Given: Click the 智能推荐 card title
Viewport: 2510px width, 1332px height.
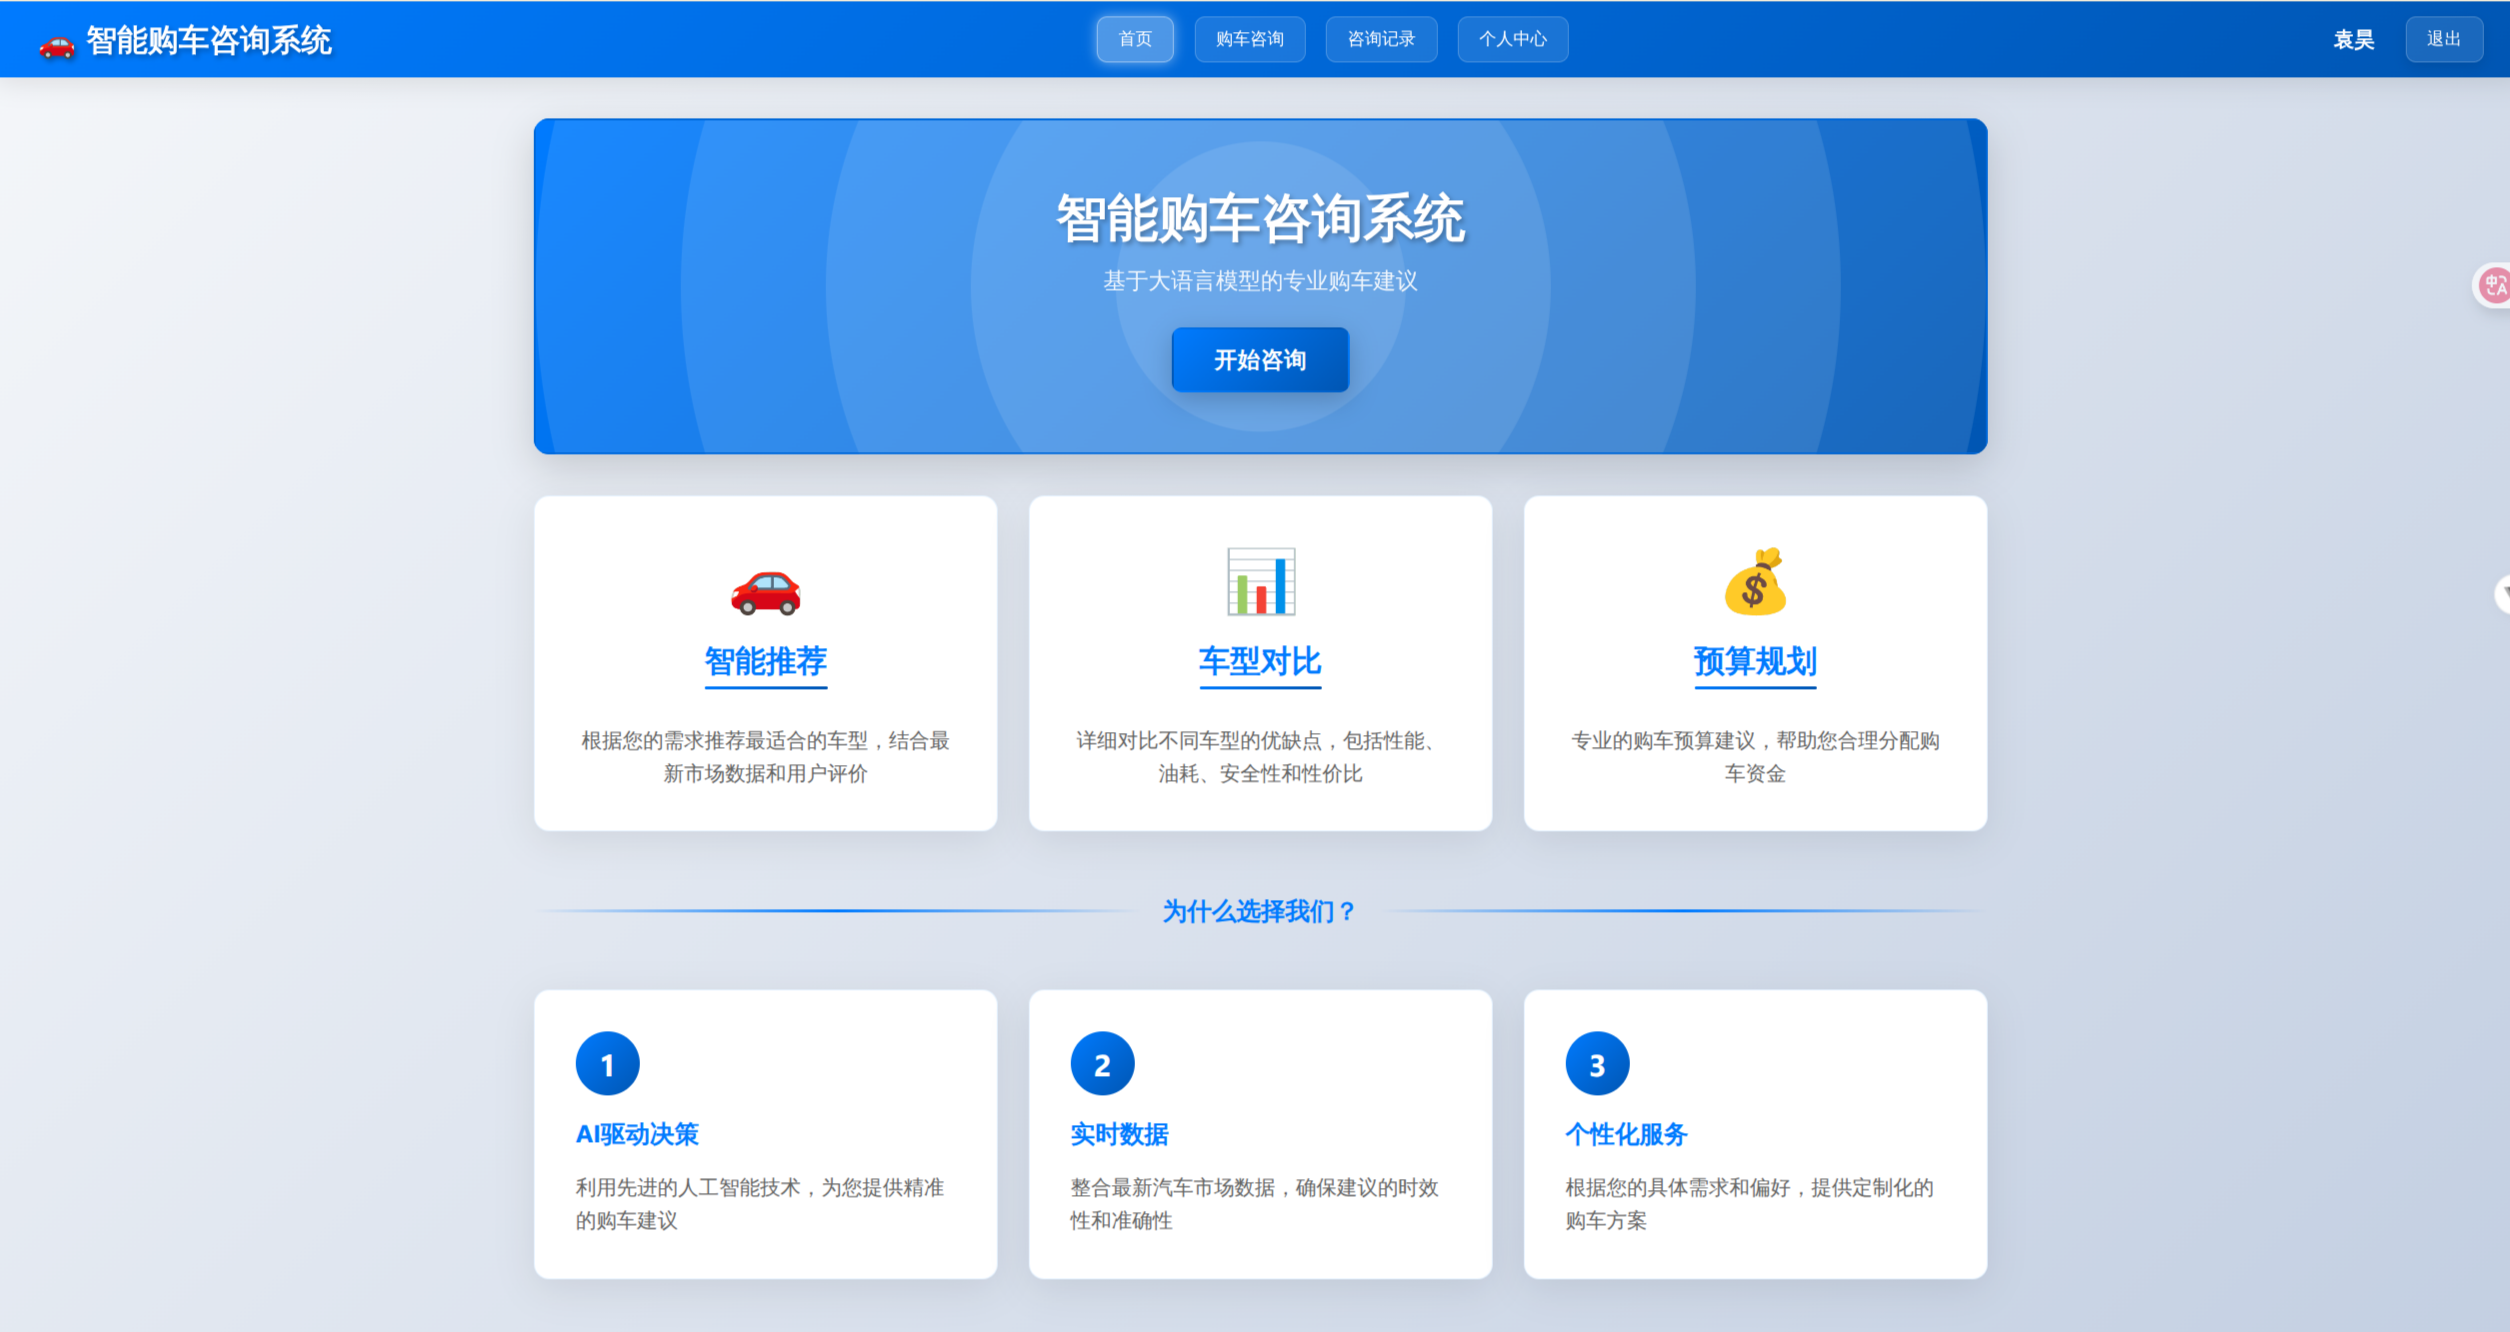Looking at the screenshot, I should tap(765, 661).
